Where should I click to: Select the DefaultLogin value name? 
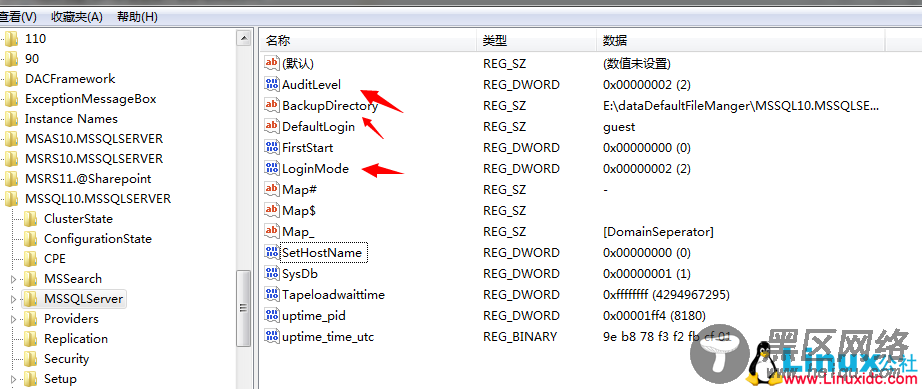click(318, 126)
